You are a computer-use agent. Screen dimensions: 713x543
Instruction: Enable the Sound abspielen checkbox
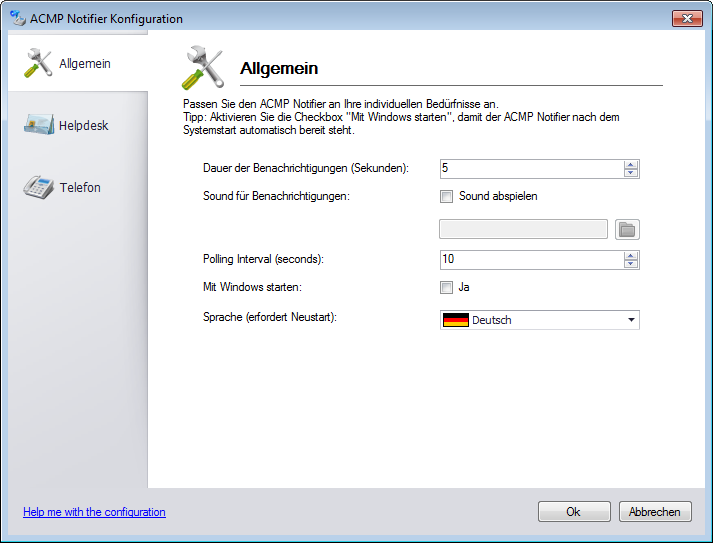coord(447,196)
